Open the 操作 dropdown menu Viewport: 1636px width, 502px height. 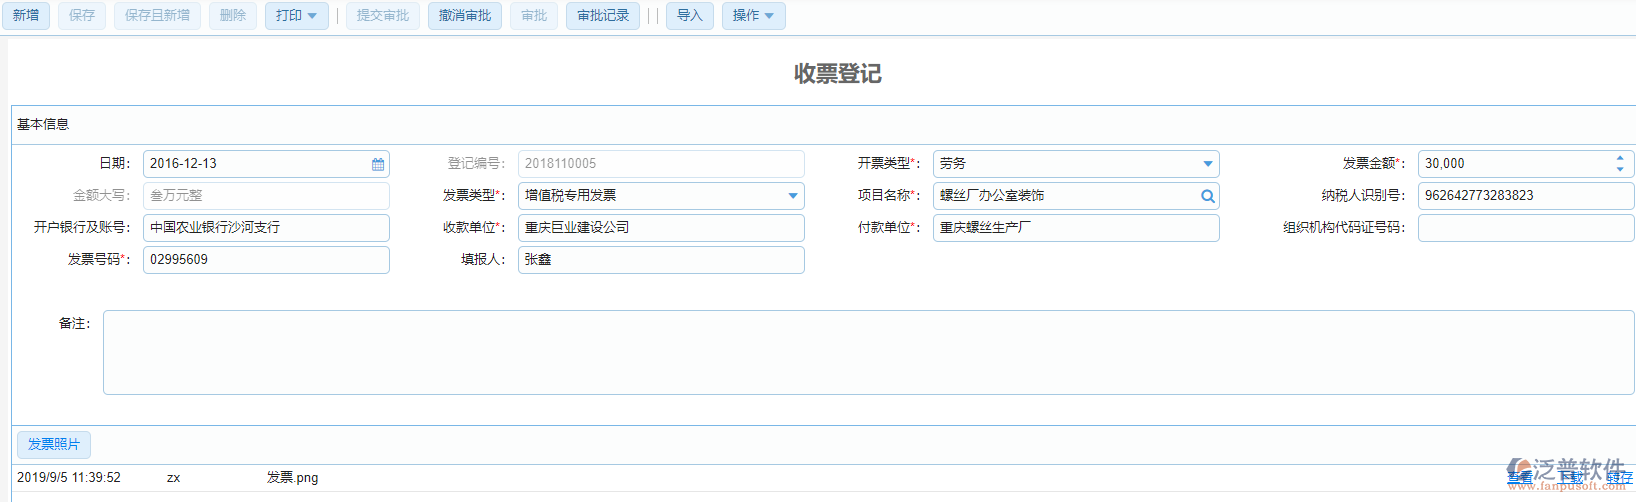(753, 16)
